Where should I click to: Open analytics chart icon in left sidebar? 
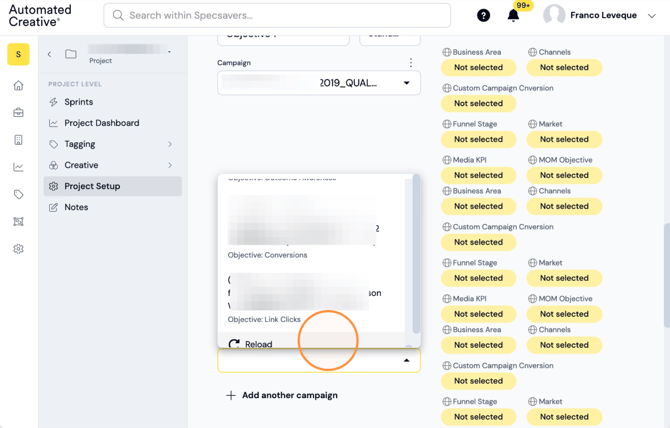tap(18, 167)
